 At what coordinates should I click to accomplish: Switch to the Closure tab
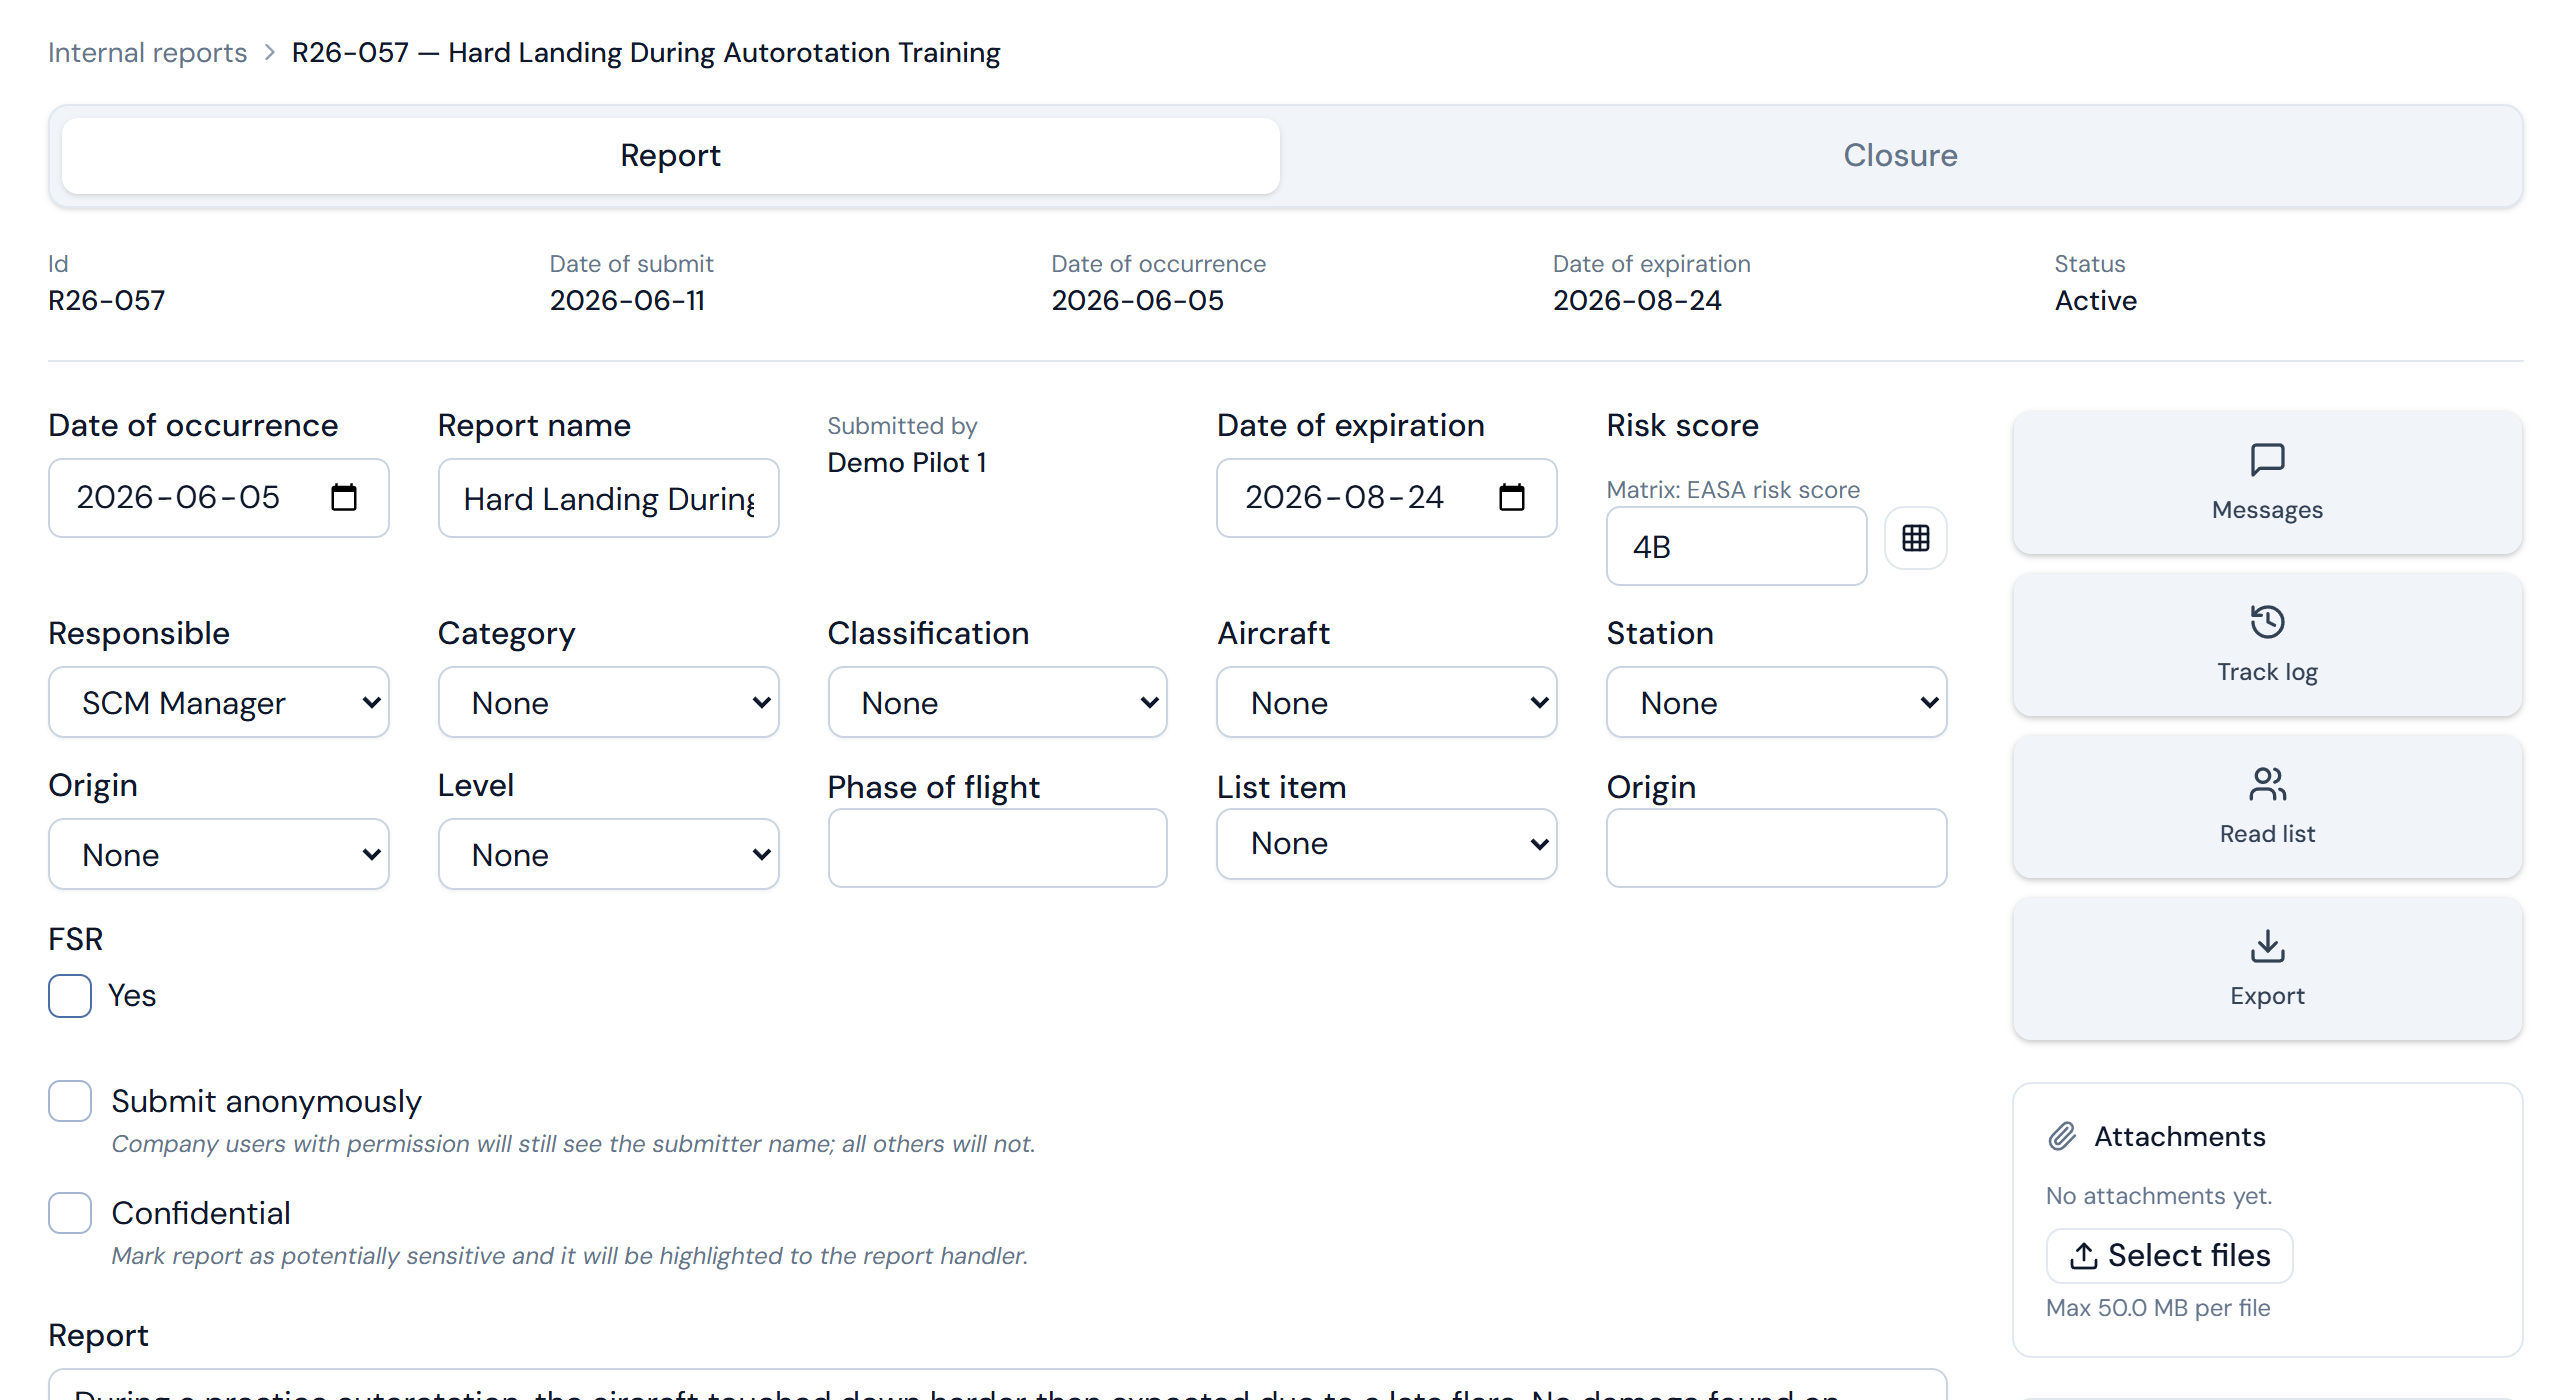pyautogui.click(x=1900, y=155)
